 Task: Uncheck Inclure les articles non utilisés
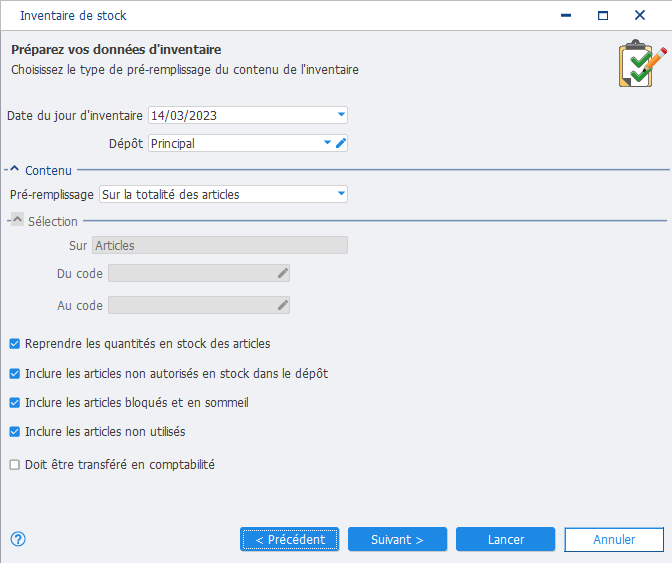click(15, 431)
